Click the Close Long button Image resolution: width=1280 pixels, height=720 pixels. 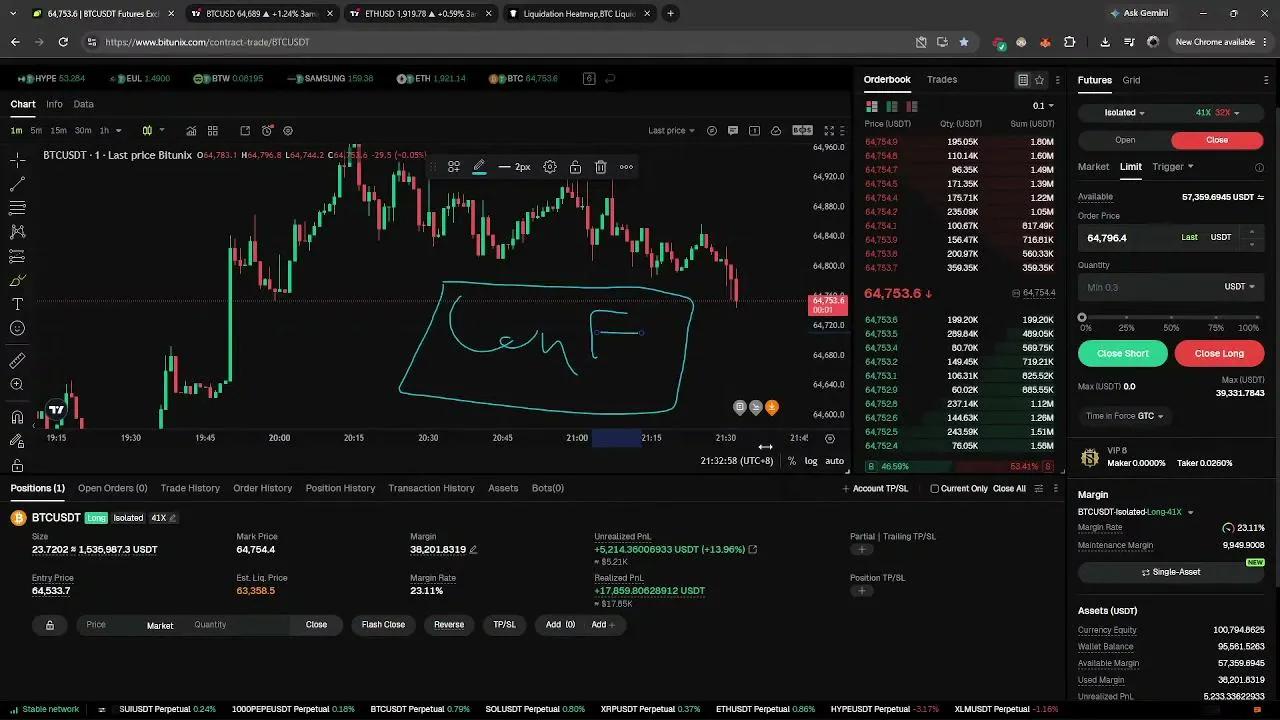point(1219,353)
